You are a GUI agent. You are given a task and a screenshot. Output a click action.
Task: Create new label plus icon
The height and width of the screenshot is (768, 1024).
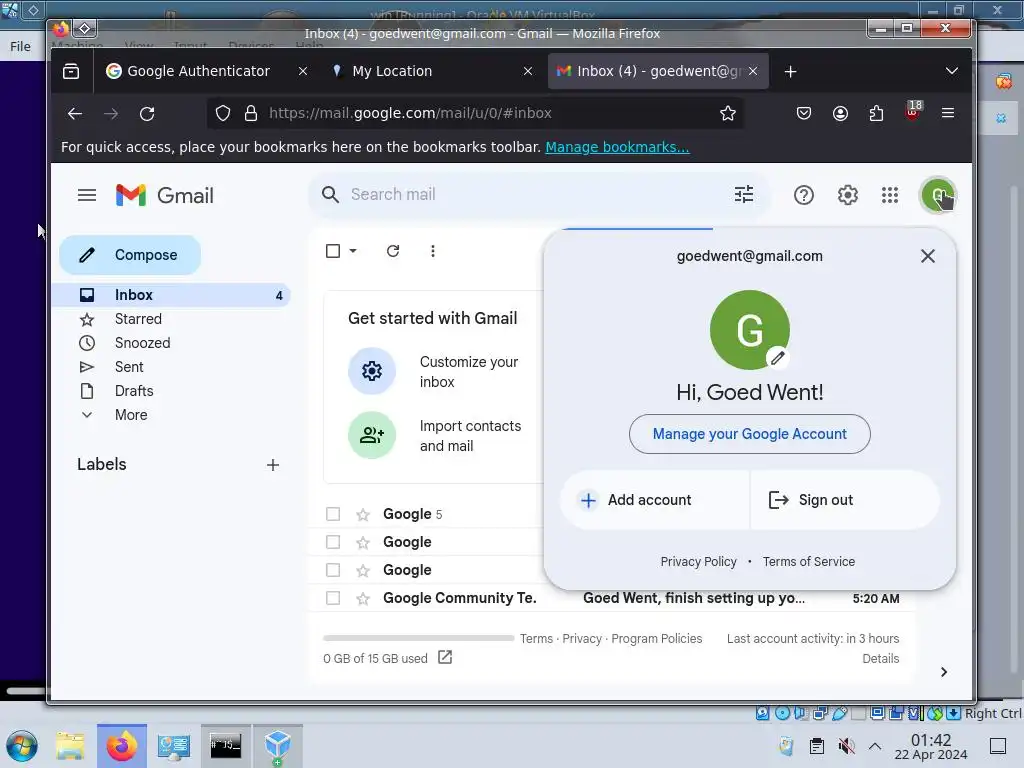click(273, 465)
